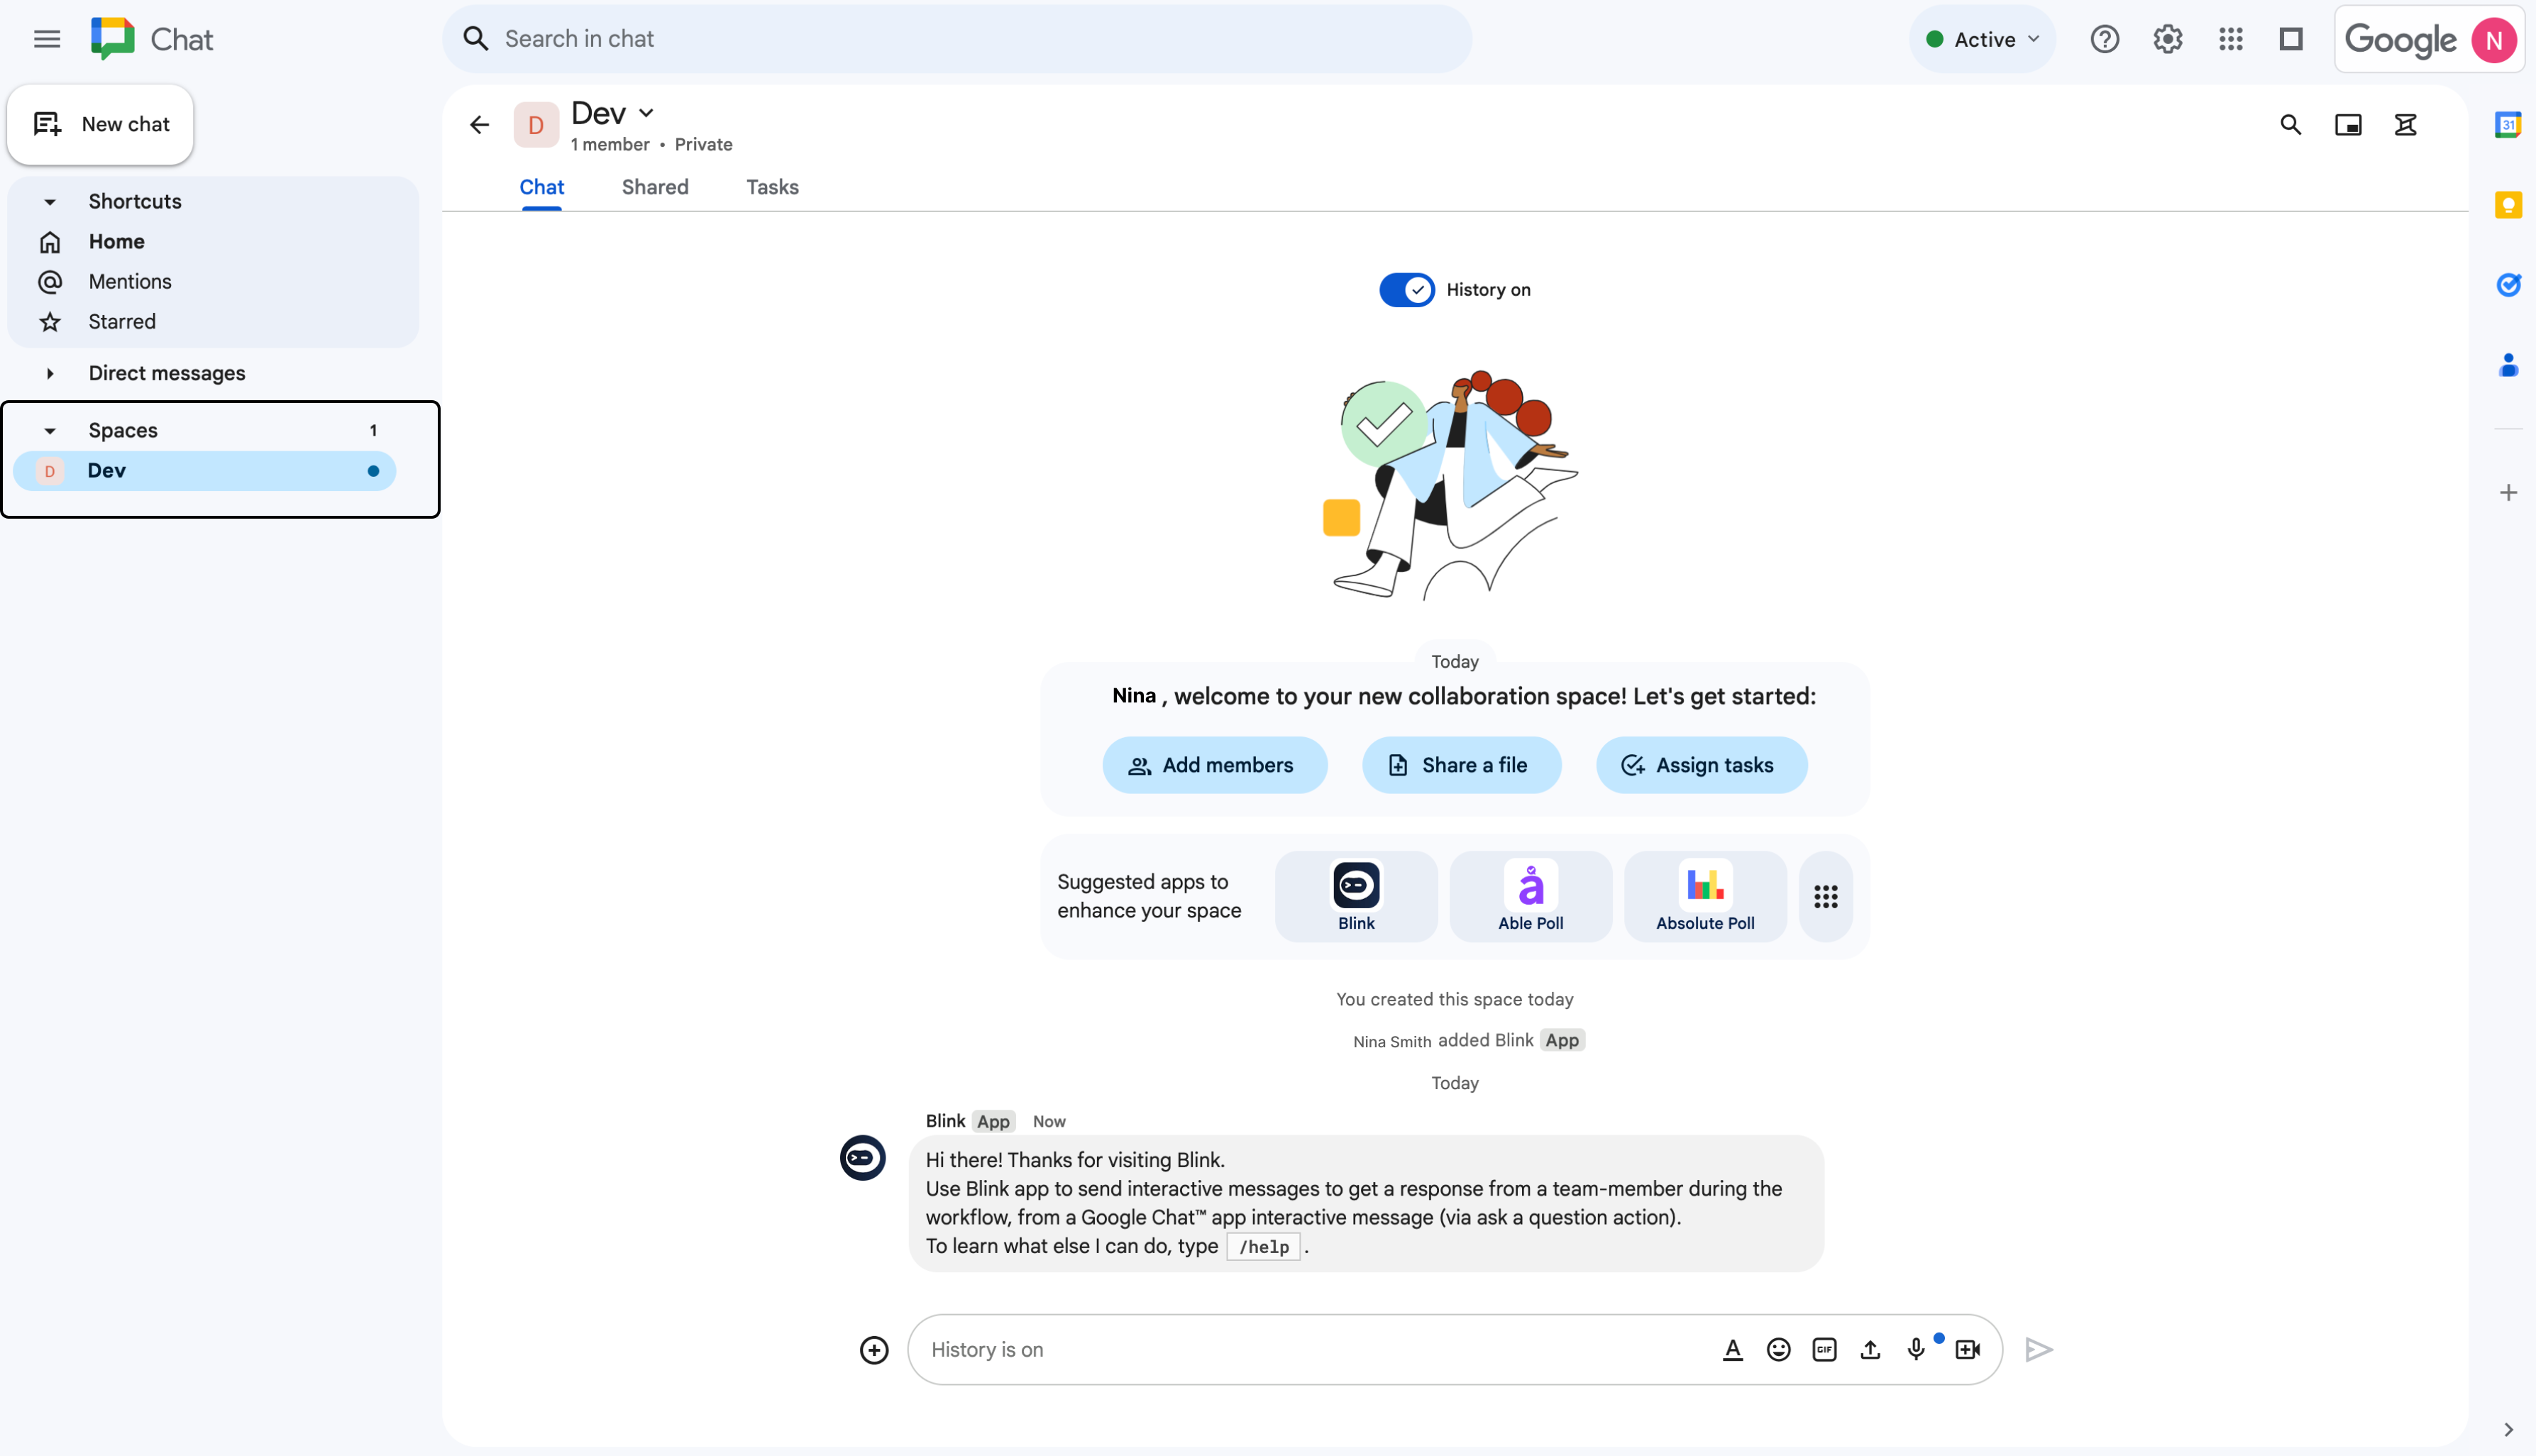Expand the Direct messages section
Image resolution: width=2536 pixels, height=1456 pixels.
tap(49, 373)
